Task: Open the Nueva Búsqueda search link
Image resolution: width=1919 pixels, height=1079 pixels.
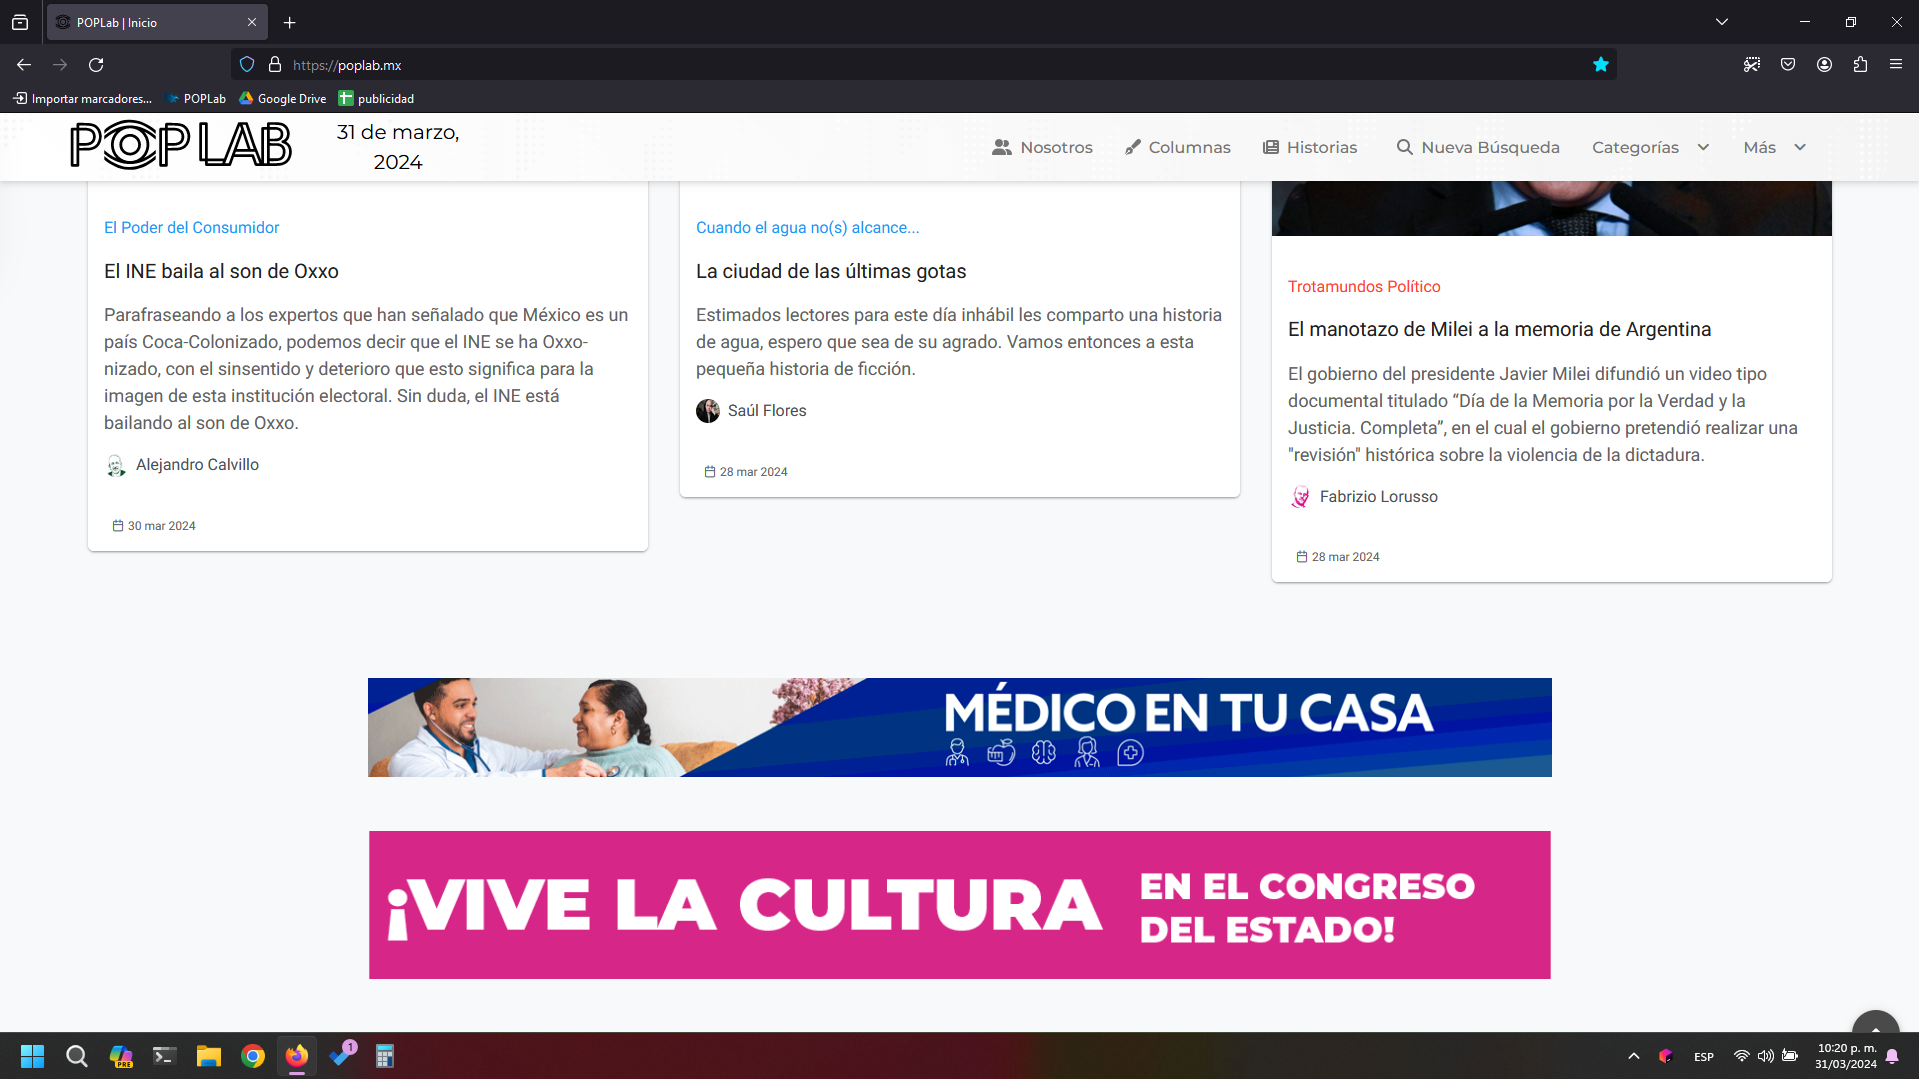Action: (x=1477, y=147)
